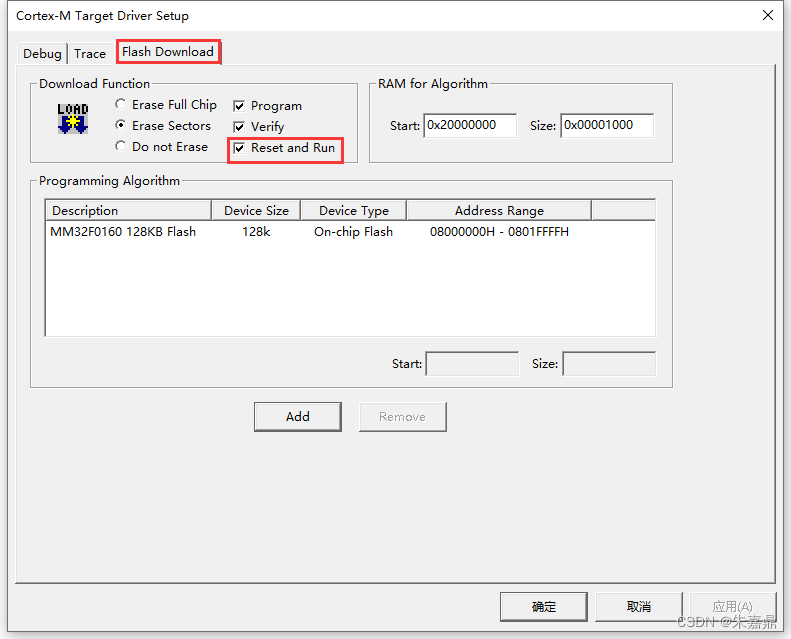This screenshot has width=791, height=639.
Task: Click the 128k device size cell
Action: pyautogui.click(x=256, y=232)
